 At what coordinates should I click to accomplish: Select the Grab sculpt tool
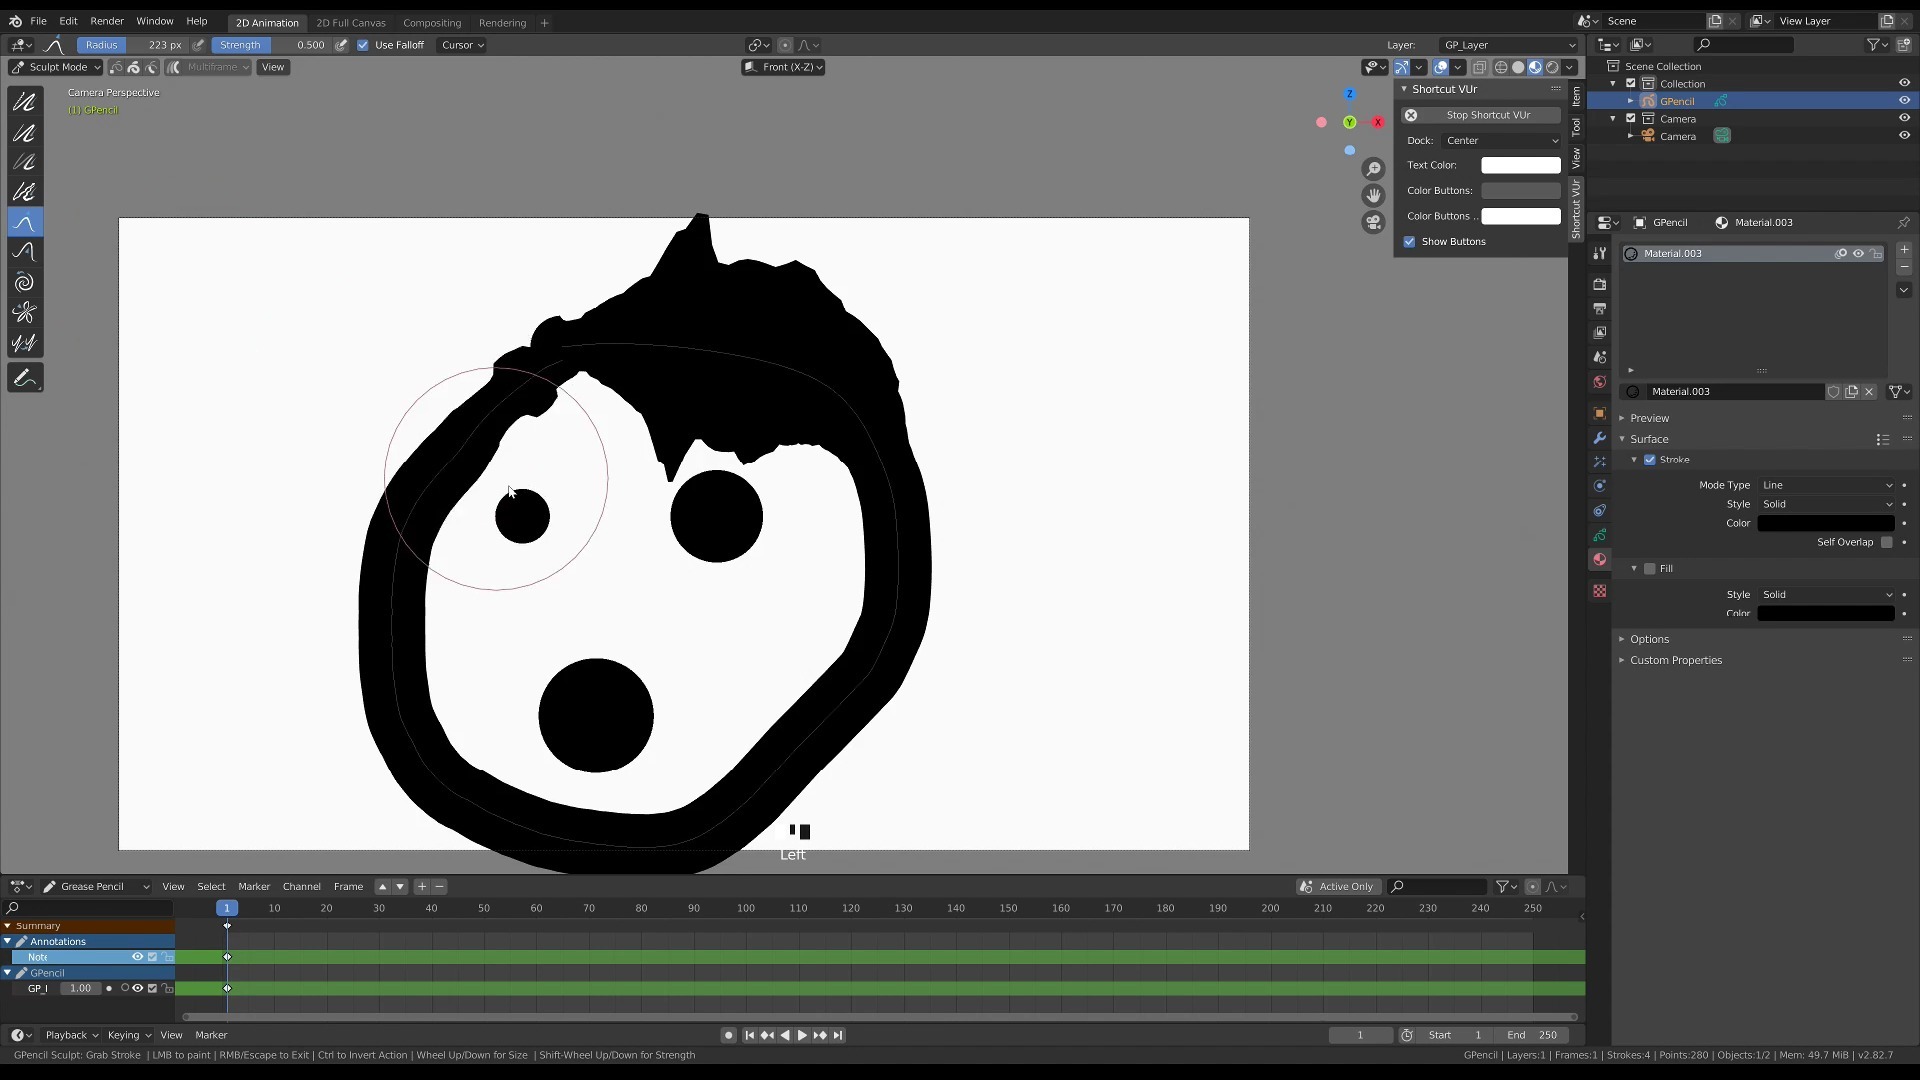click(x=24, y=222)
